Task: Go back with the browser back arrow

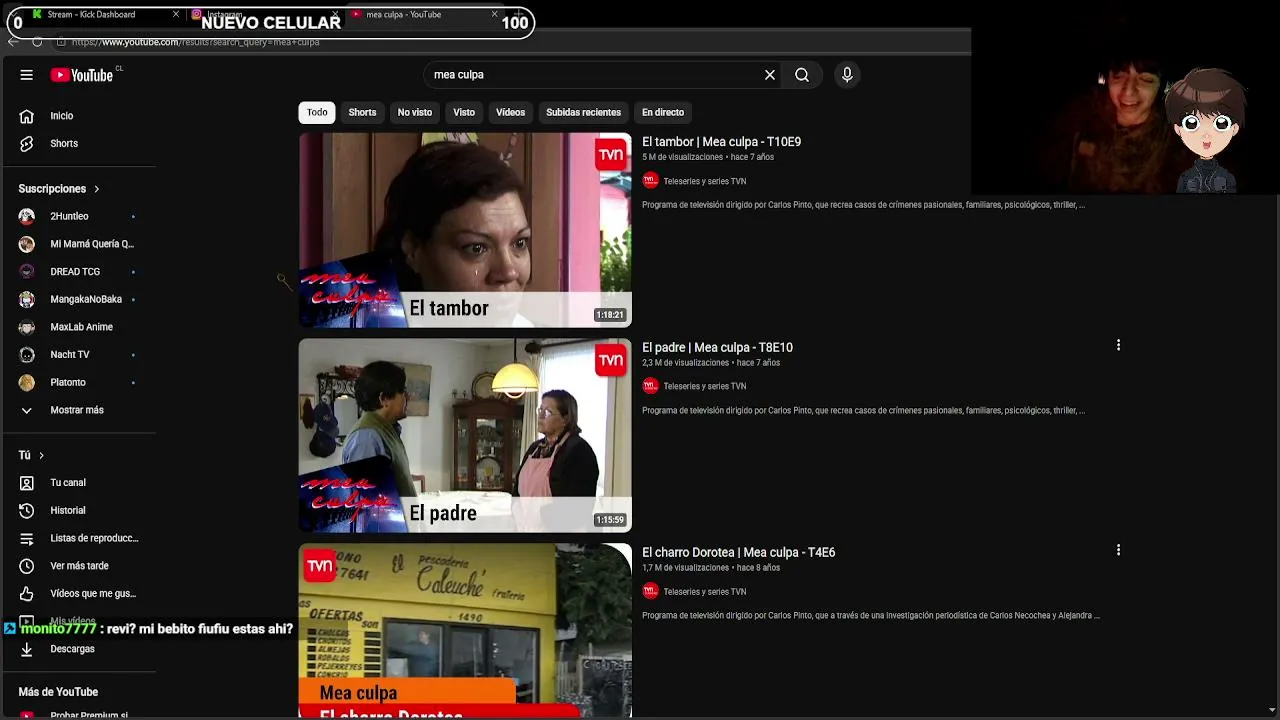Action: (x=13, y=42)
